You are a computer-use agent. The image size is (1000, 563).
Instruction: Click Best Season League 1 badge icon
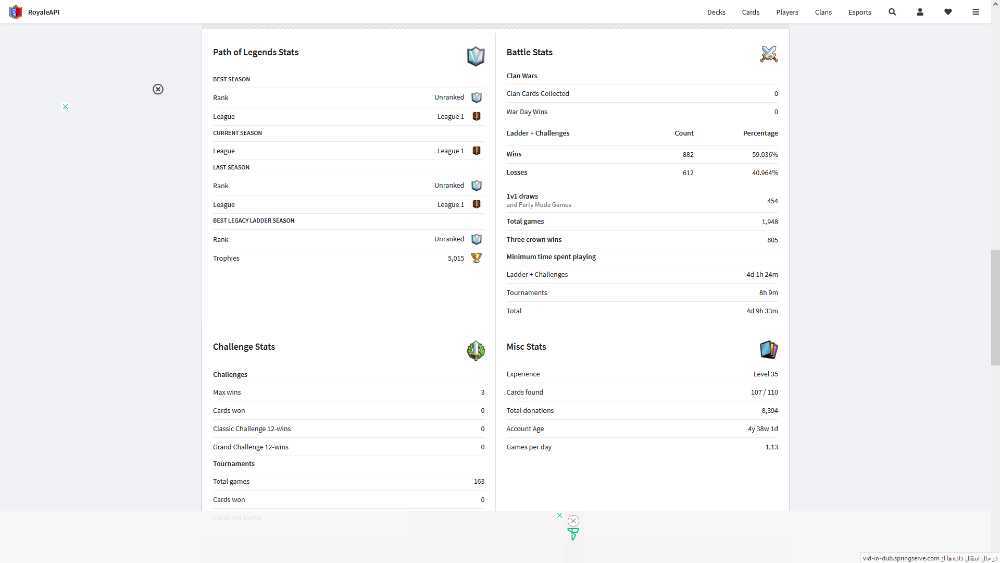click(476, 116)
